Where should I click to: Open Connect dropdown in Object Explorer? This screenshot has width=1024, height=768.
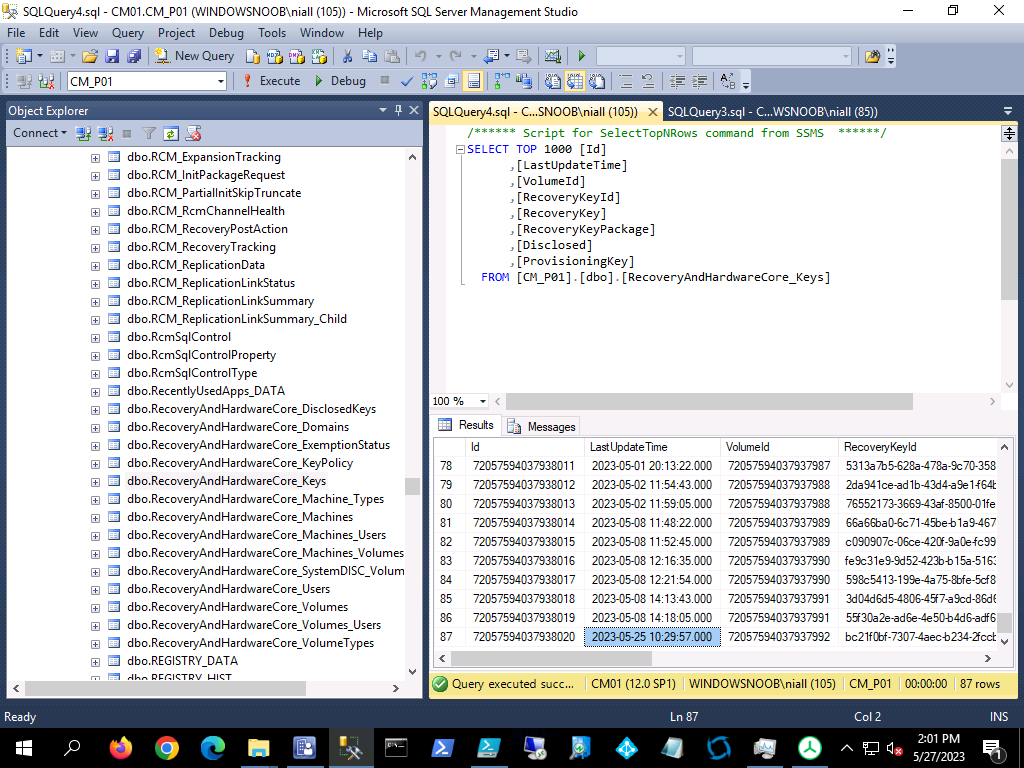click(40, 133)
